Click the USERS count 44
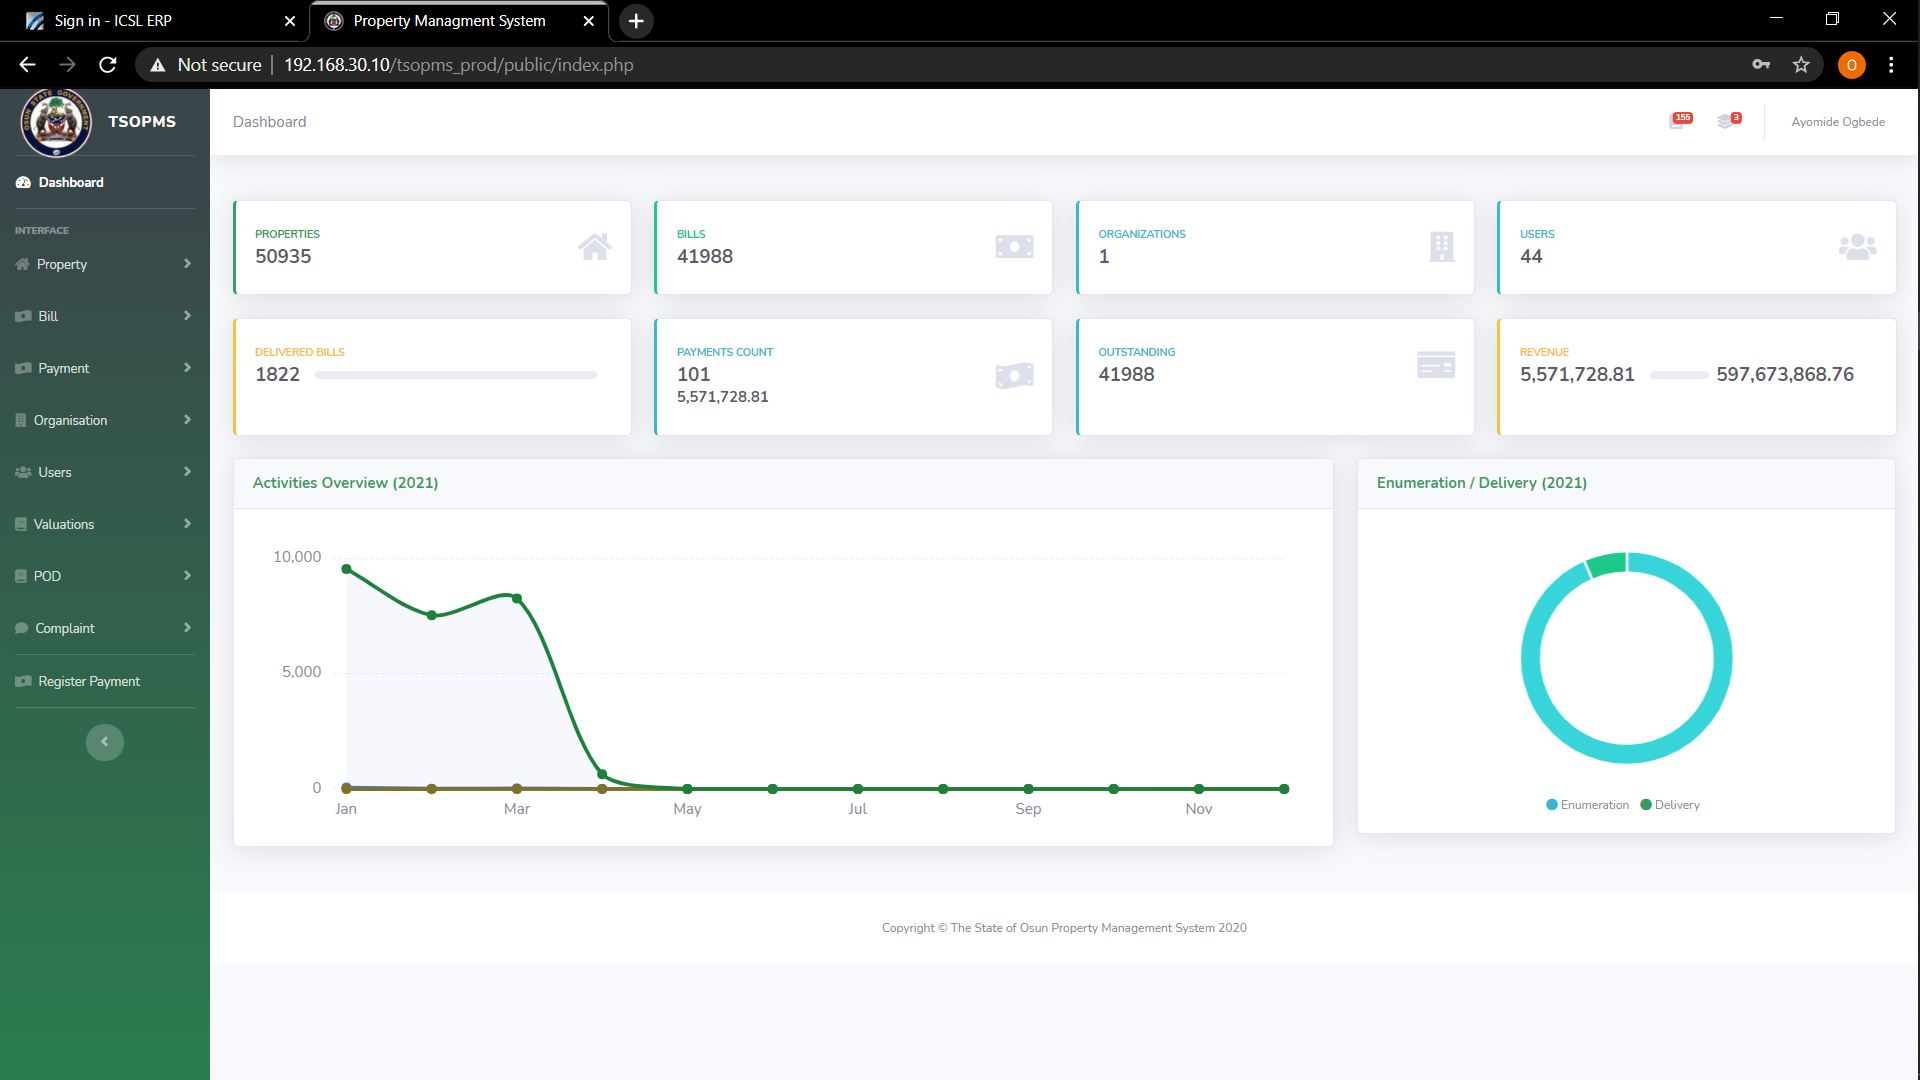 [x=1531, y=256]
